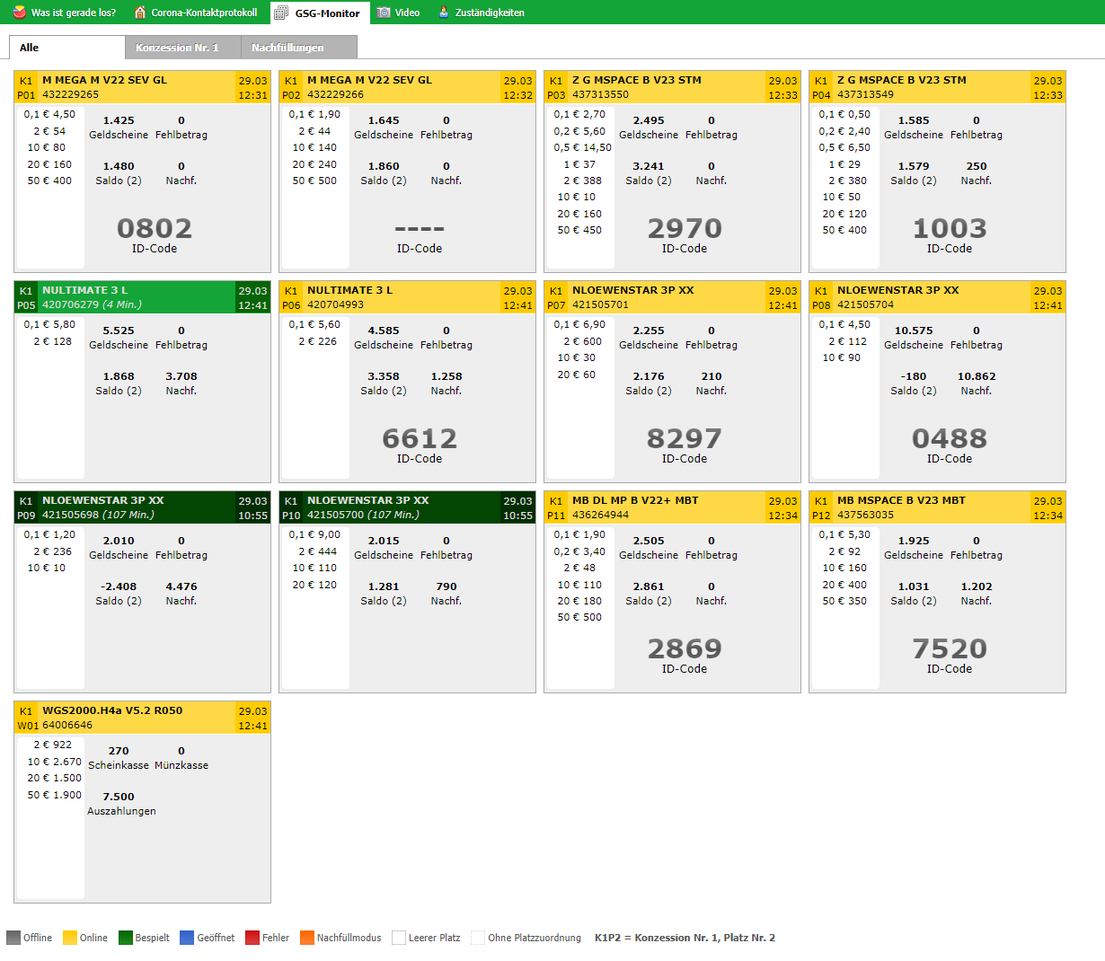The width and height of the screenshot is (1105, 961).
Task: Click ID-Code 7520 on P12
Action: (949, 648)
